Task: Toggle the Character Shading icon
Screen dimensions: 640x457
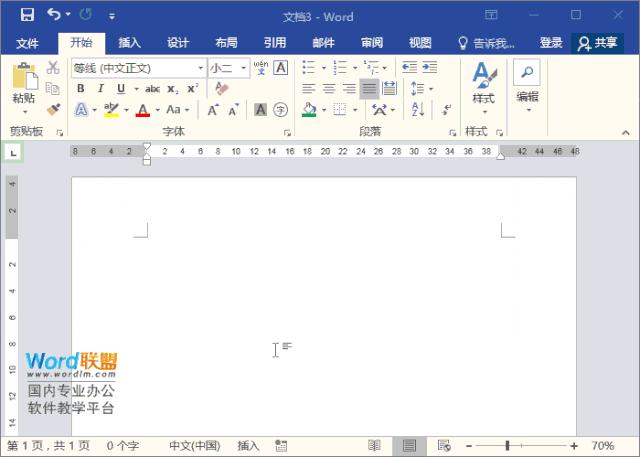Action: [260, 109]
